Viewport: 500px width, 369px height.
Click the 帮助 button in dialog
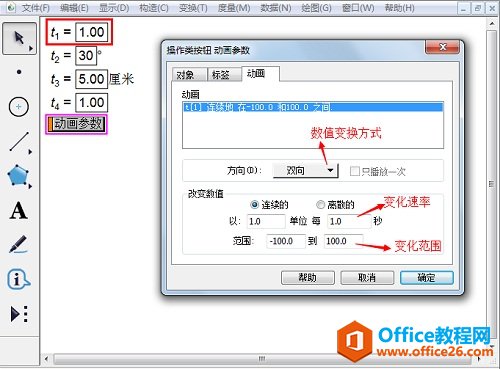308,277
